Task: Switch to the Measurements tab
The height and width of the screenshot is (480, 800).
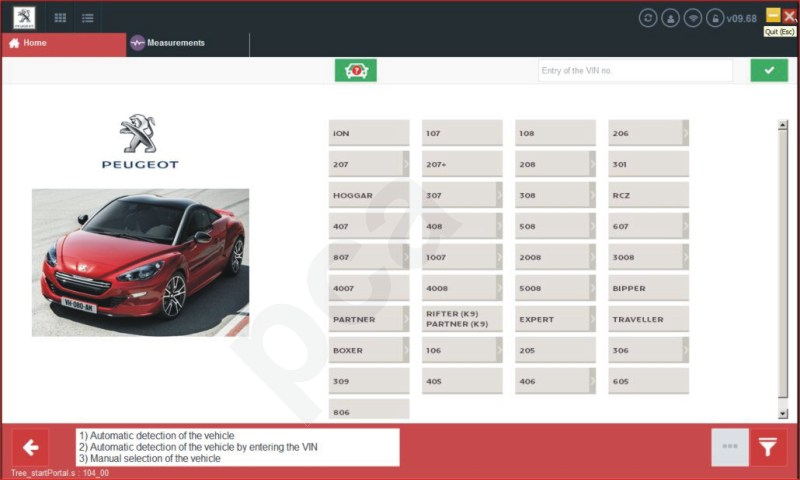Action: click(x=168, y=43)
